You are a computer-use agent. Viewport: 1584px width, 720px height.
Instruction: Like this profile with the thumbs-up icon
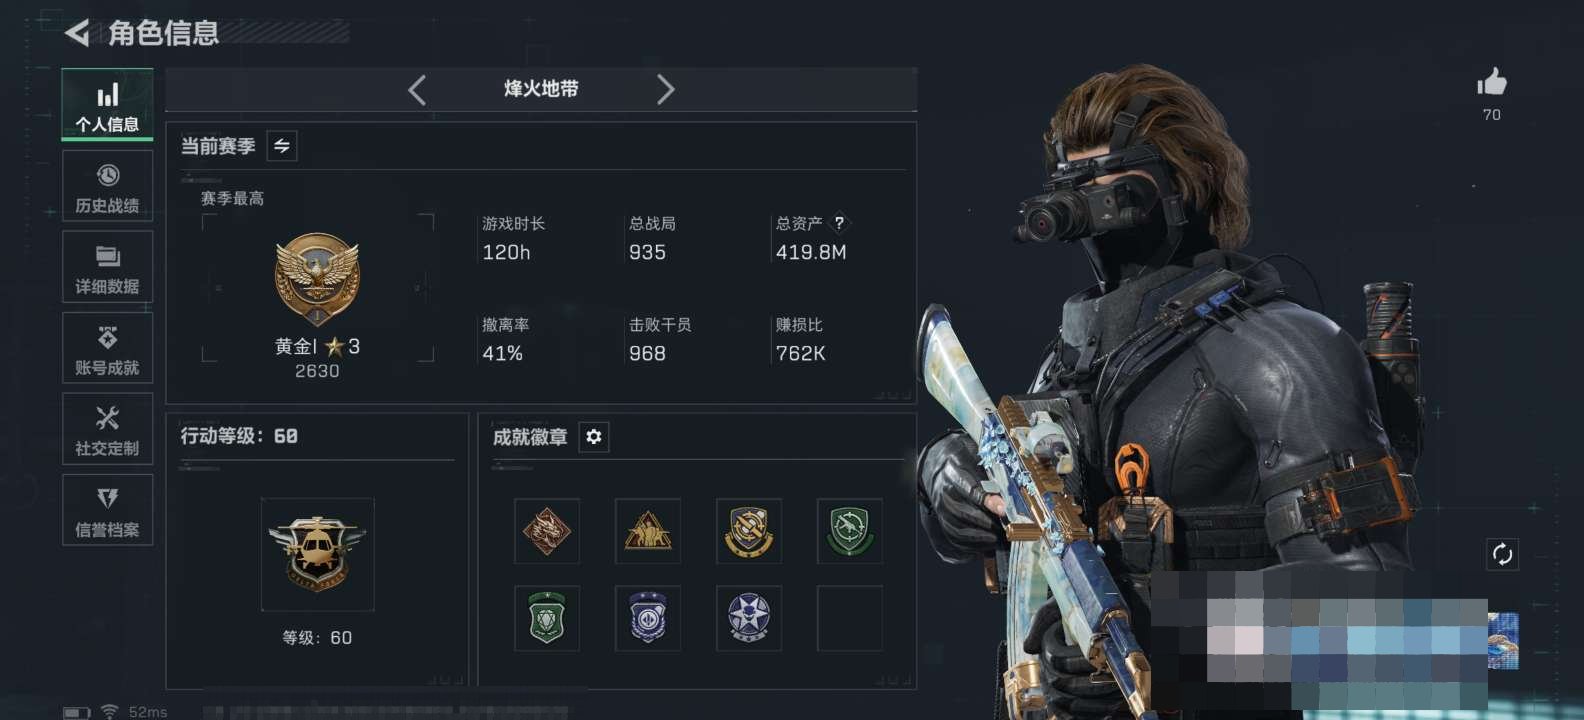point(1491,82)
